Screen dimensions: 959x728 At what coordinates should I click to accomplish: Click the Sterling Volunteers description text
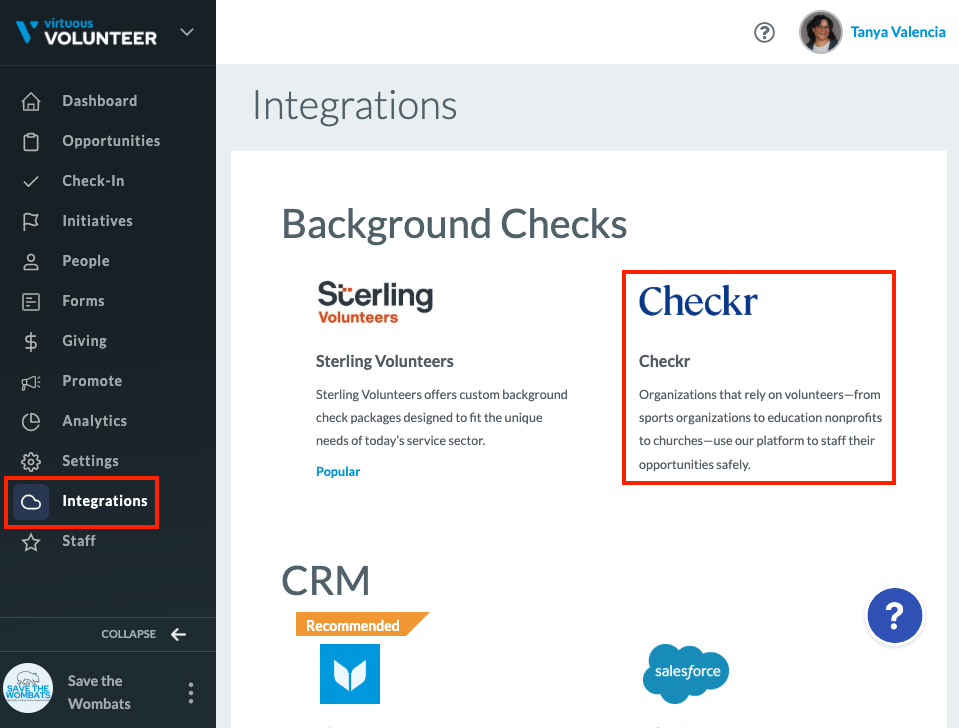[x=442, y=418]
